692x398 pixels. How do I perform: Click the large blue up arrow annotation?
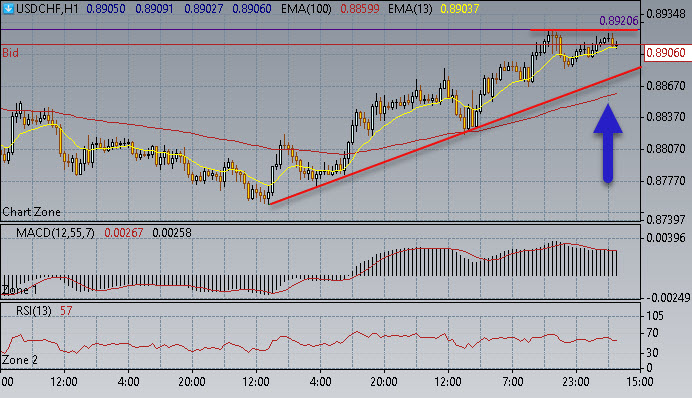coord(608,143)
